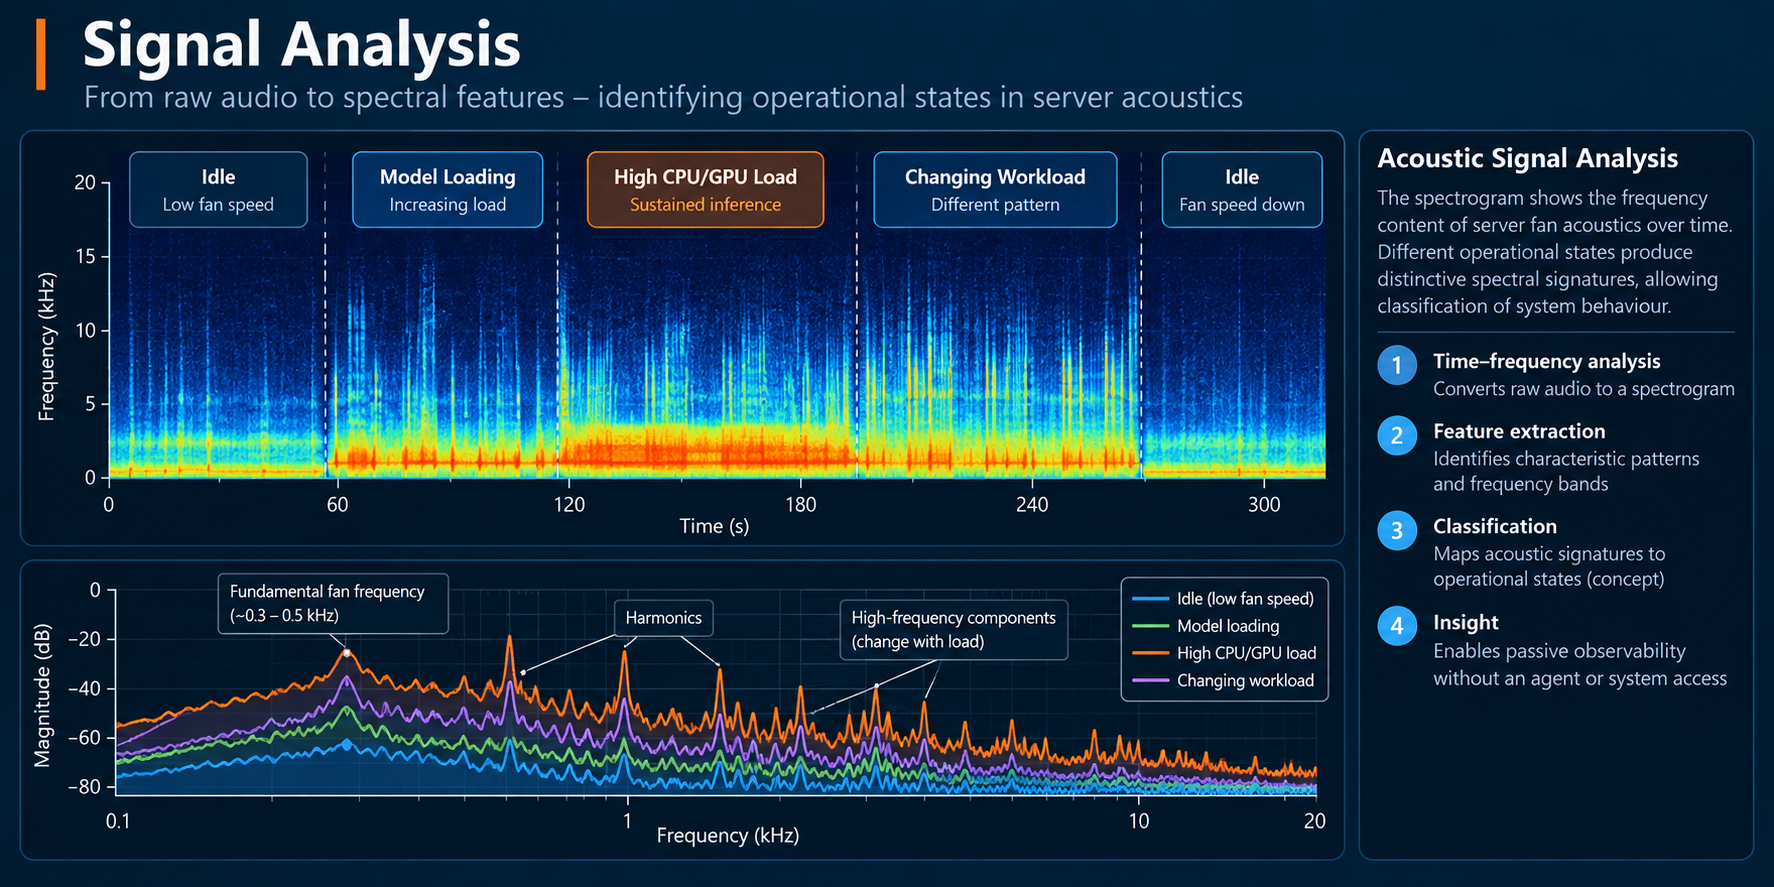This screenshot has width=1774, height=887.
Task: Click the blue Idle legend line swatch
Action: (x=1151, y=599)
